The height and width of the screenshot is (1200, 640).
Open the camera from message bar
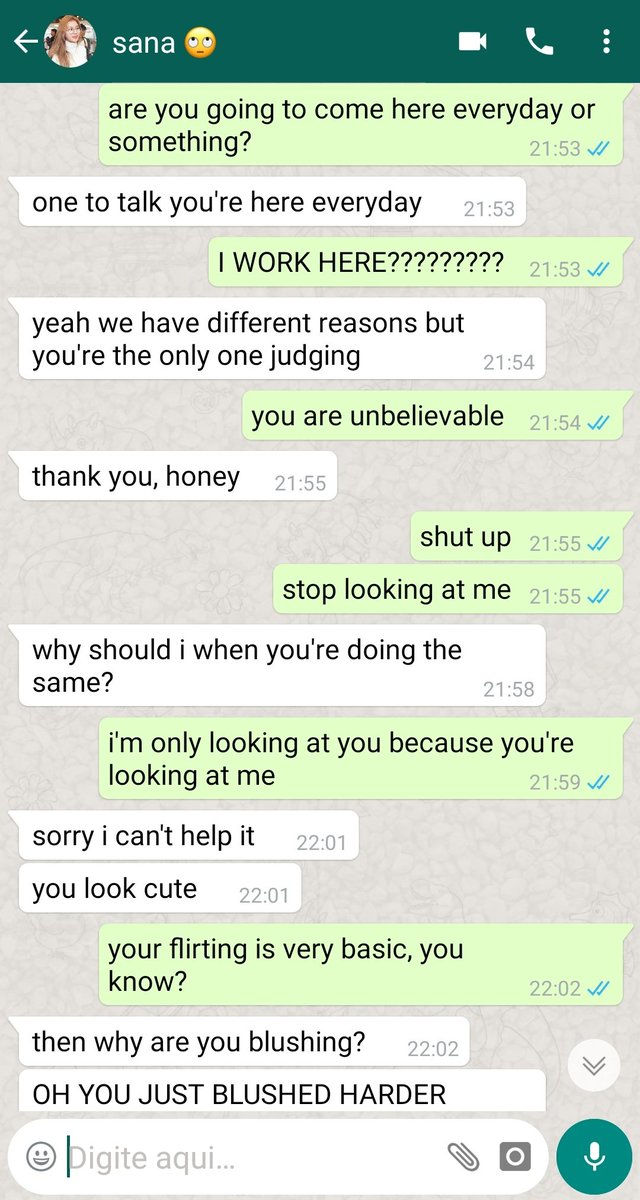(x=514, y=1157)
